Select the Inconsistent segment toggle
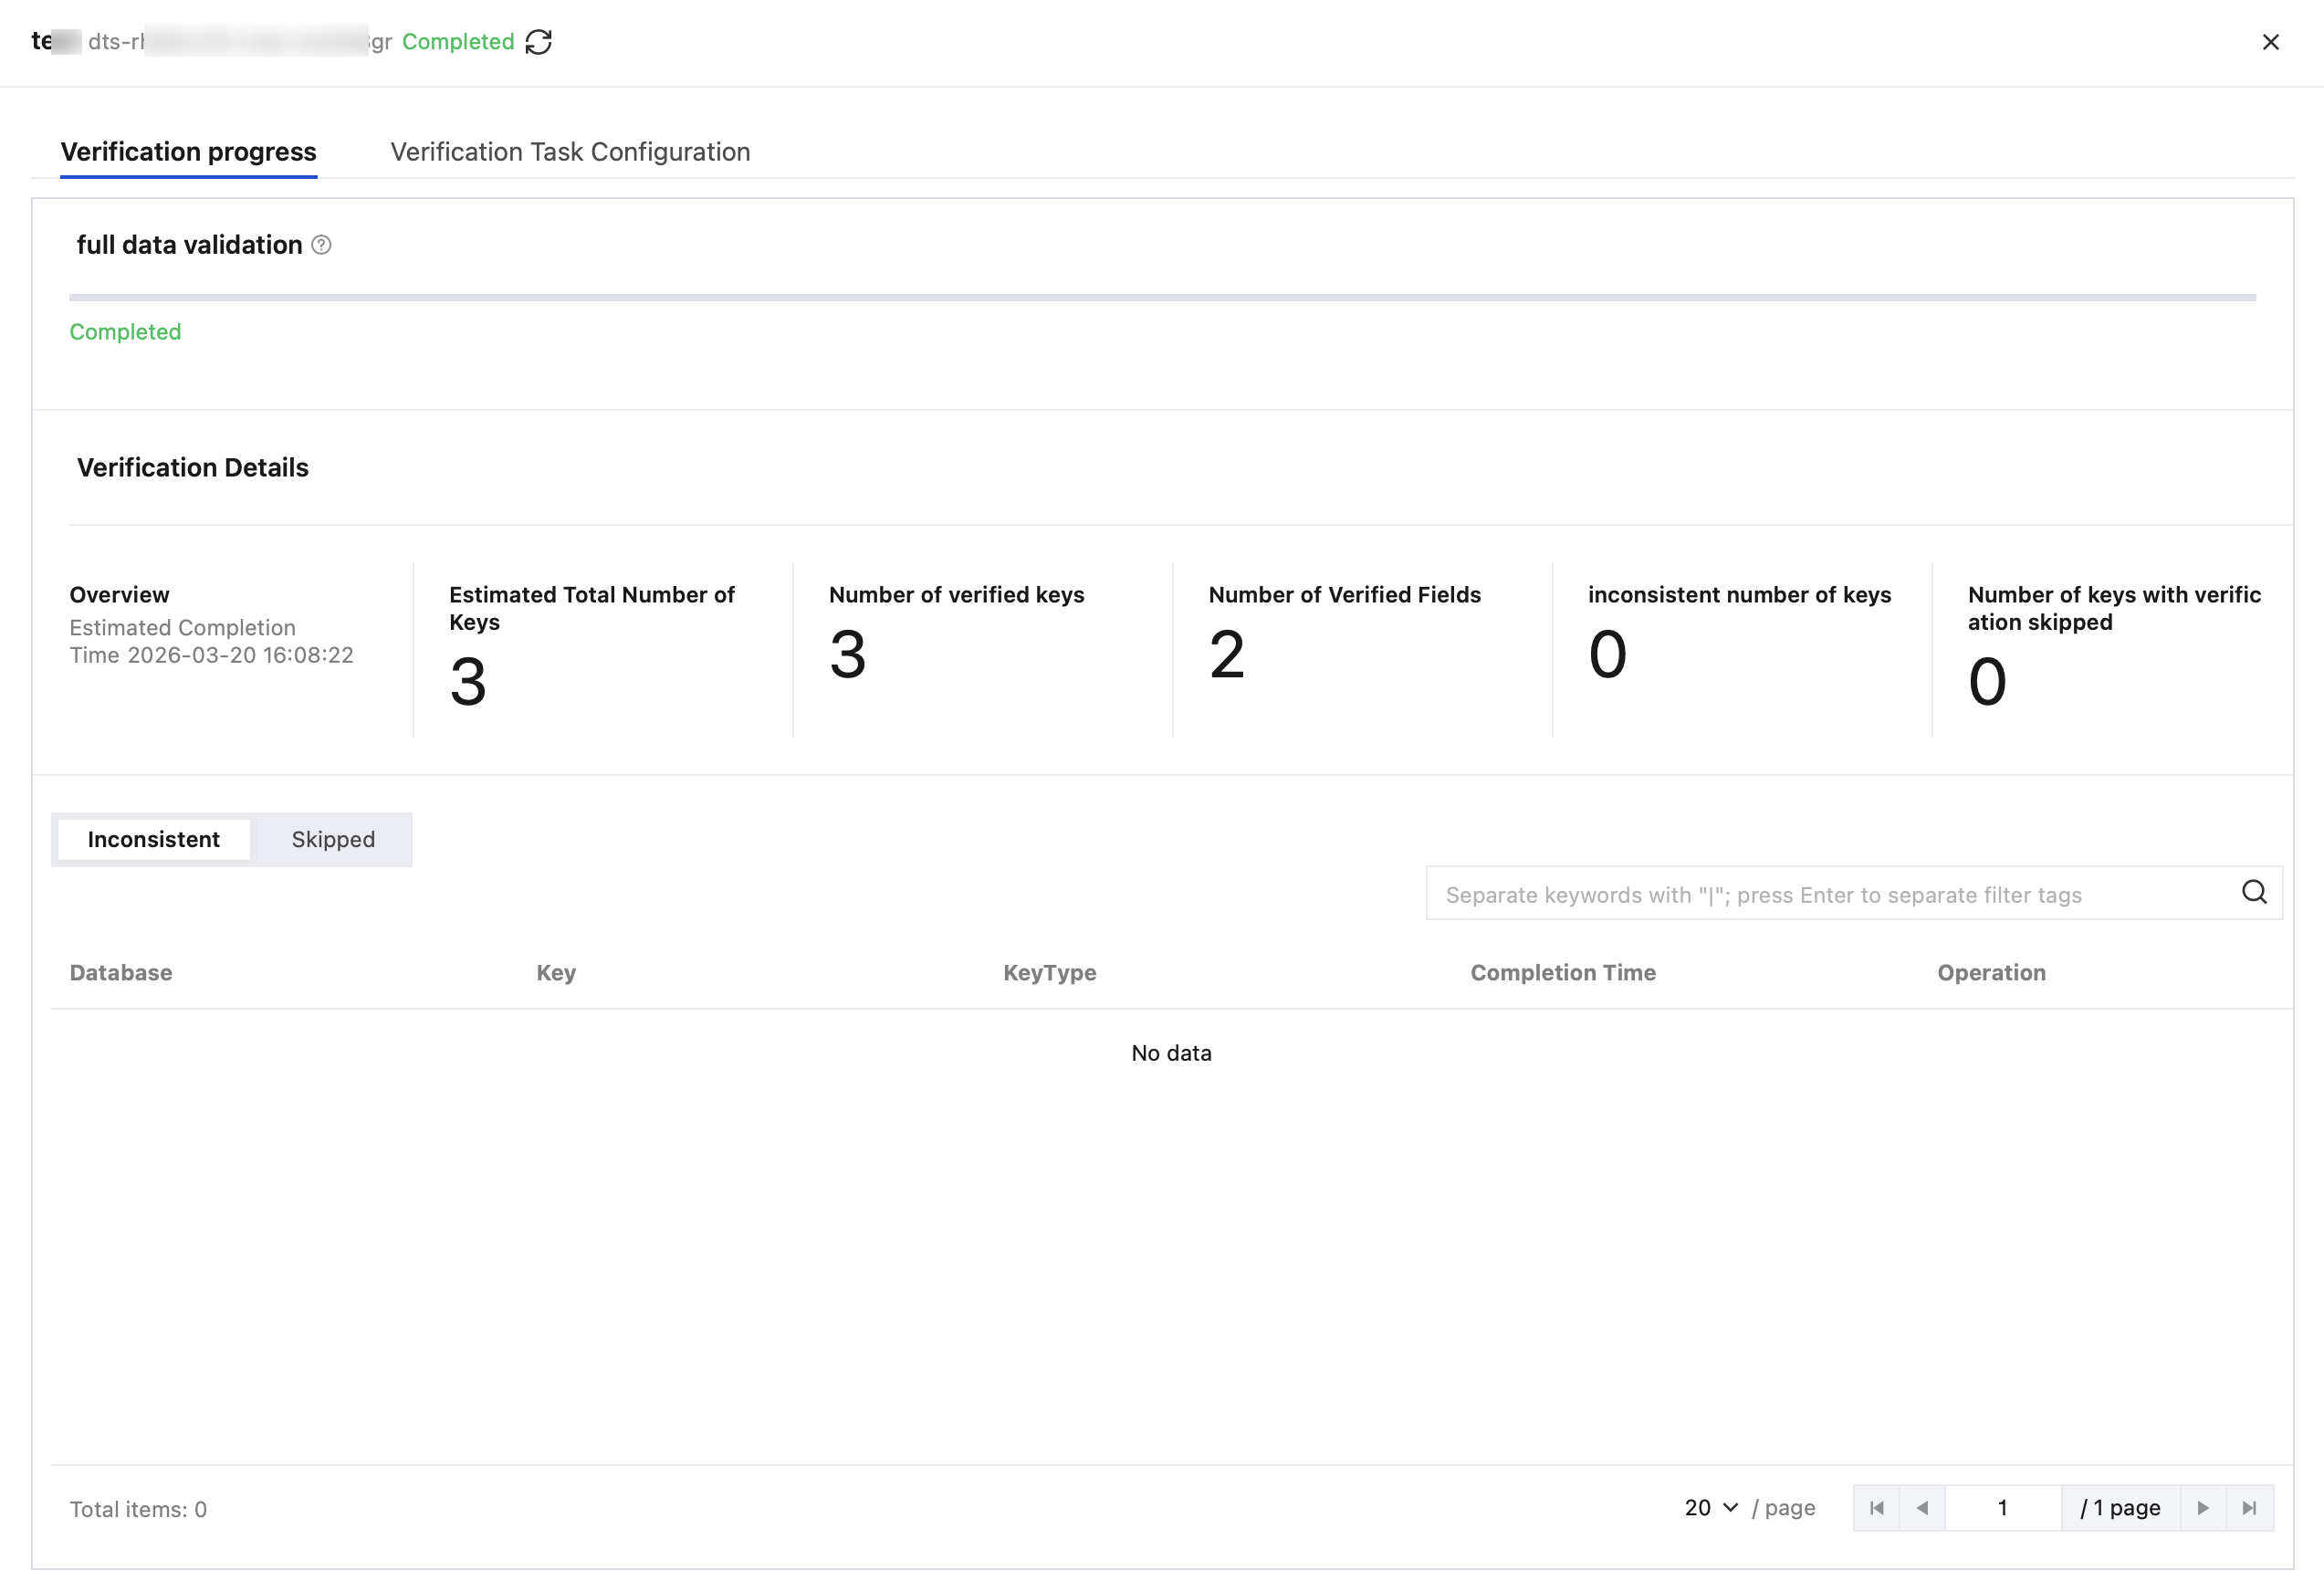This screenshot has width=2324, height=1592. click(154, 840)
